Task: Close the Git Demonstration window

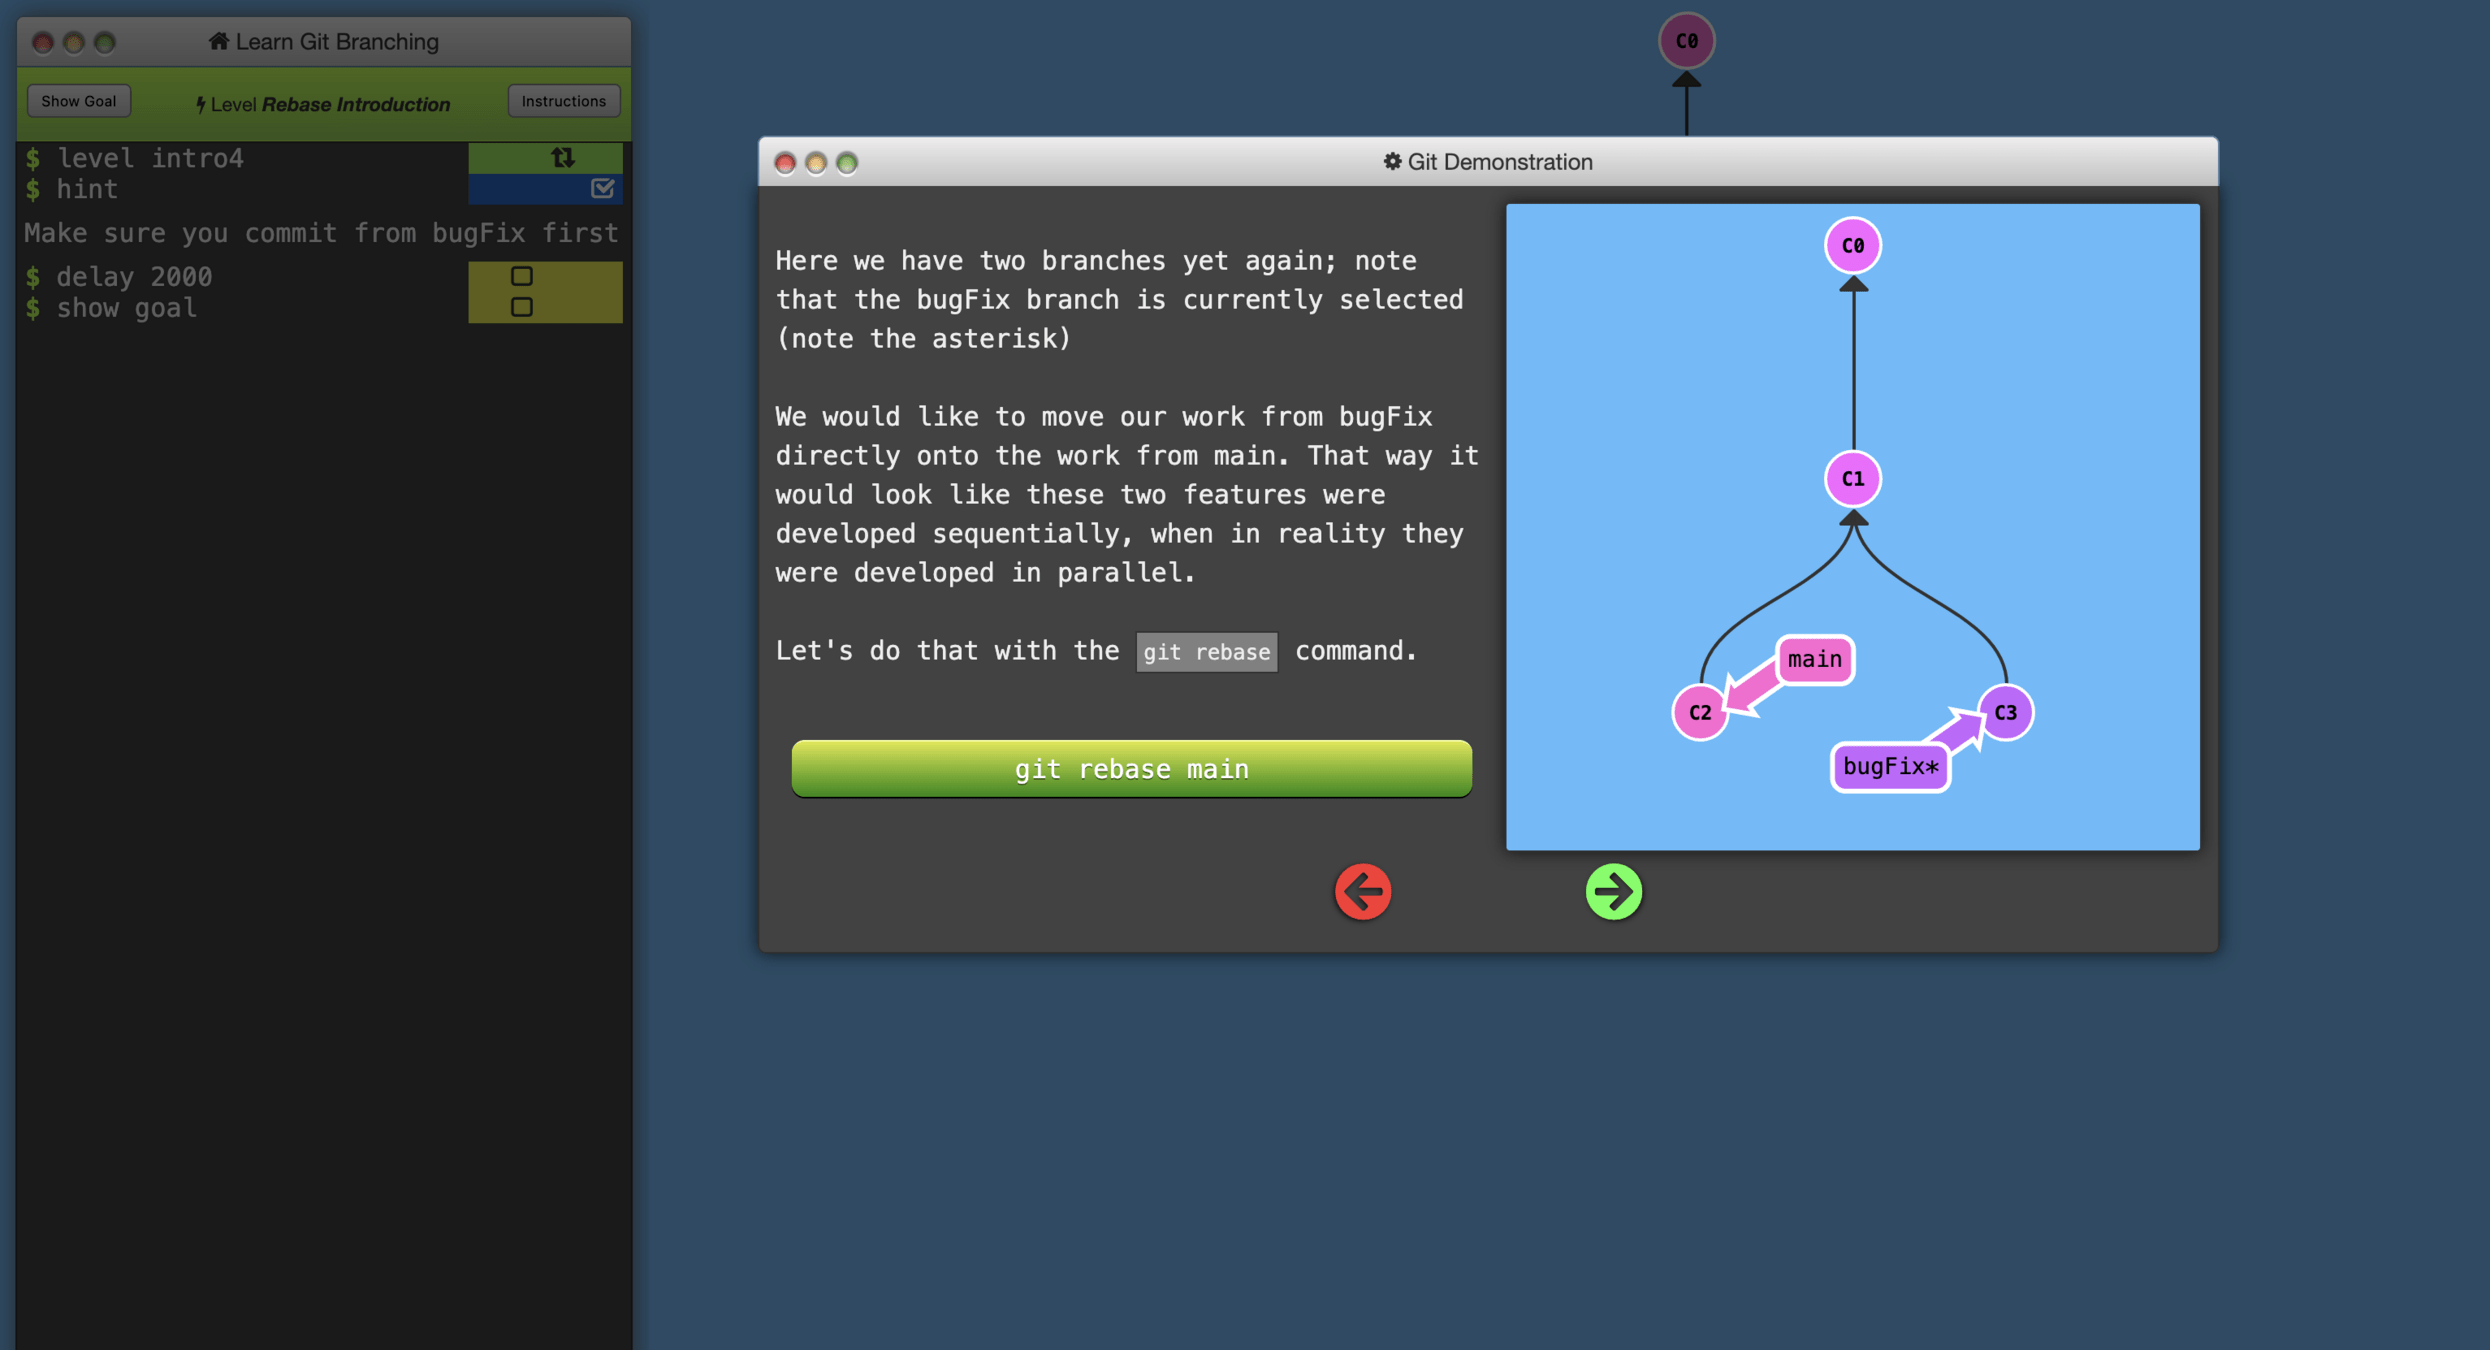Action: click(x=785, y=163)
